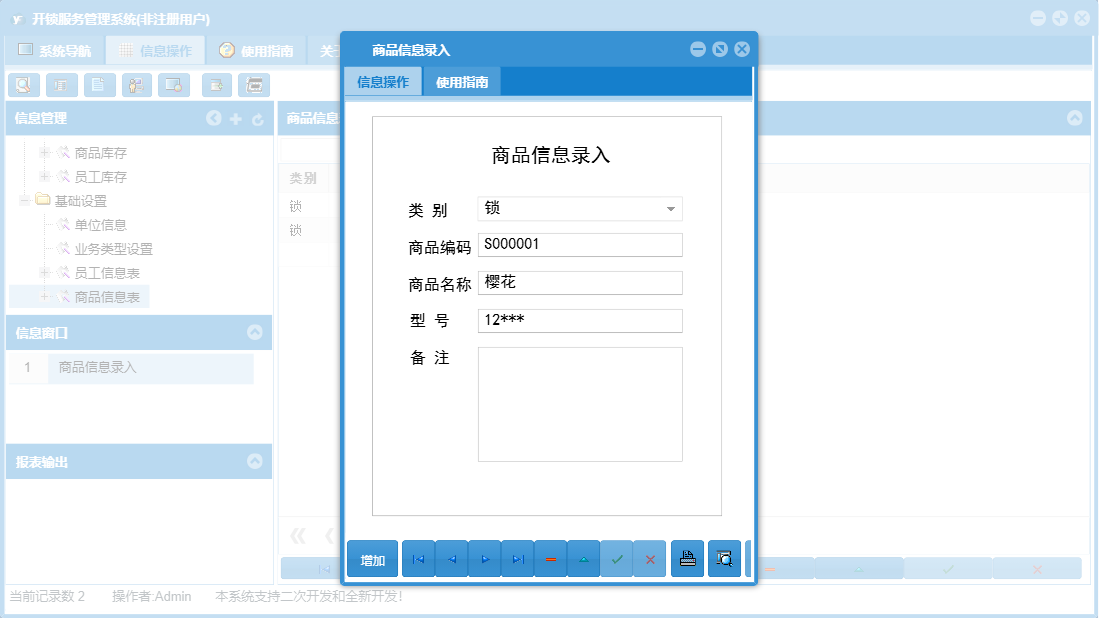Screen dimensions: 1099x618
Task: Click the plus icon on the 信息管理 header
Action: (x=235, y=117)
